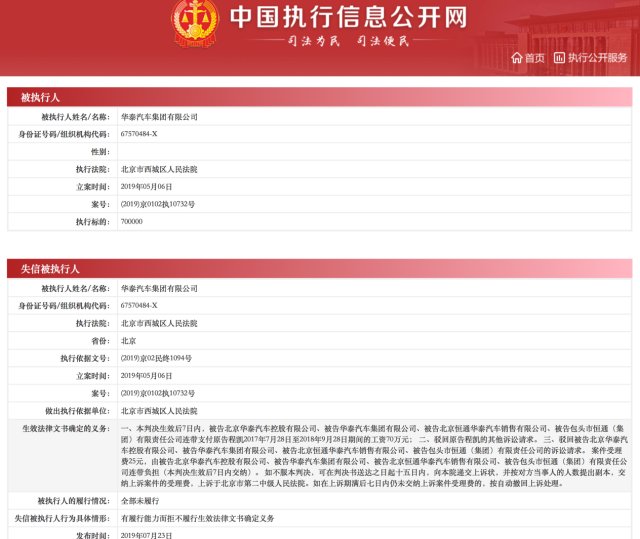640x539 pixels.
Task: Click the province value 北京
Action: click(128, 341)
